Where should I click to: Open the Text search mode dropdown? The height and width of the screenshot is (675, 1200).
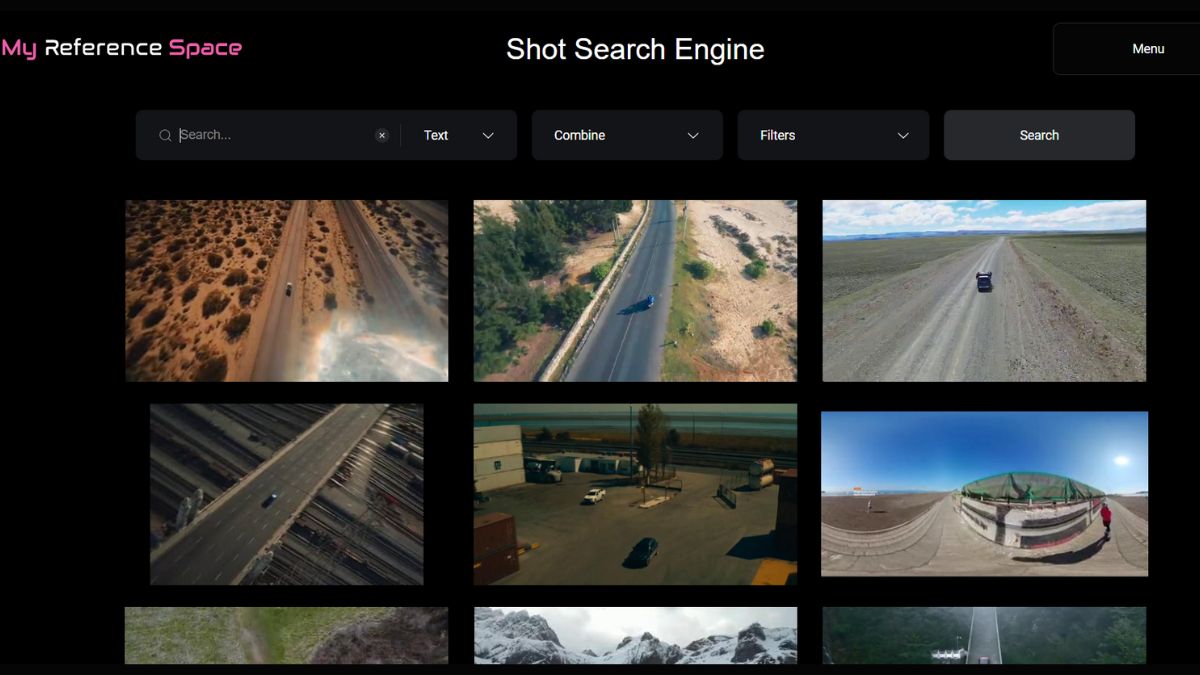click(x=458, y=135)
